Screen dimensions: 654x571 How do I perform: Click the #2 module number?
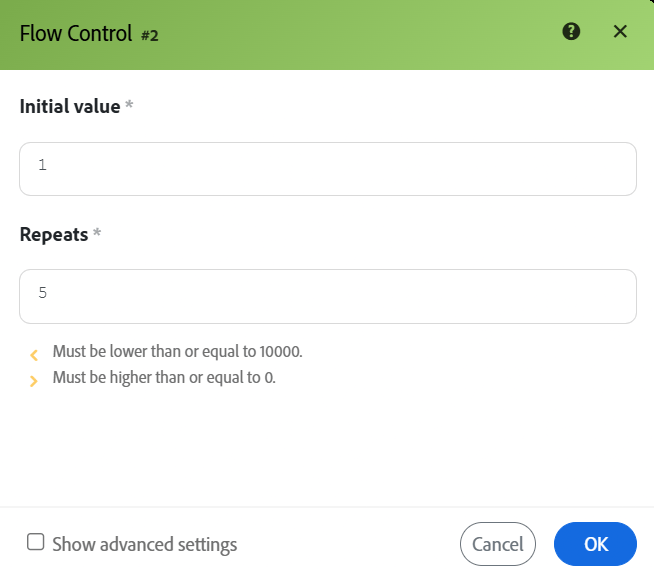[x=150, y=35]
